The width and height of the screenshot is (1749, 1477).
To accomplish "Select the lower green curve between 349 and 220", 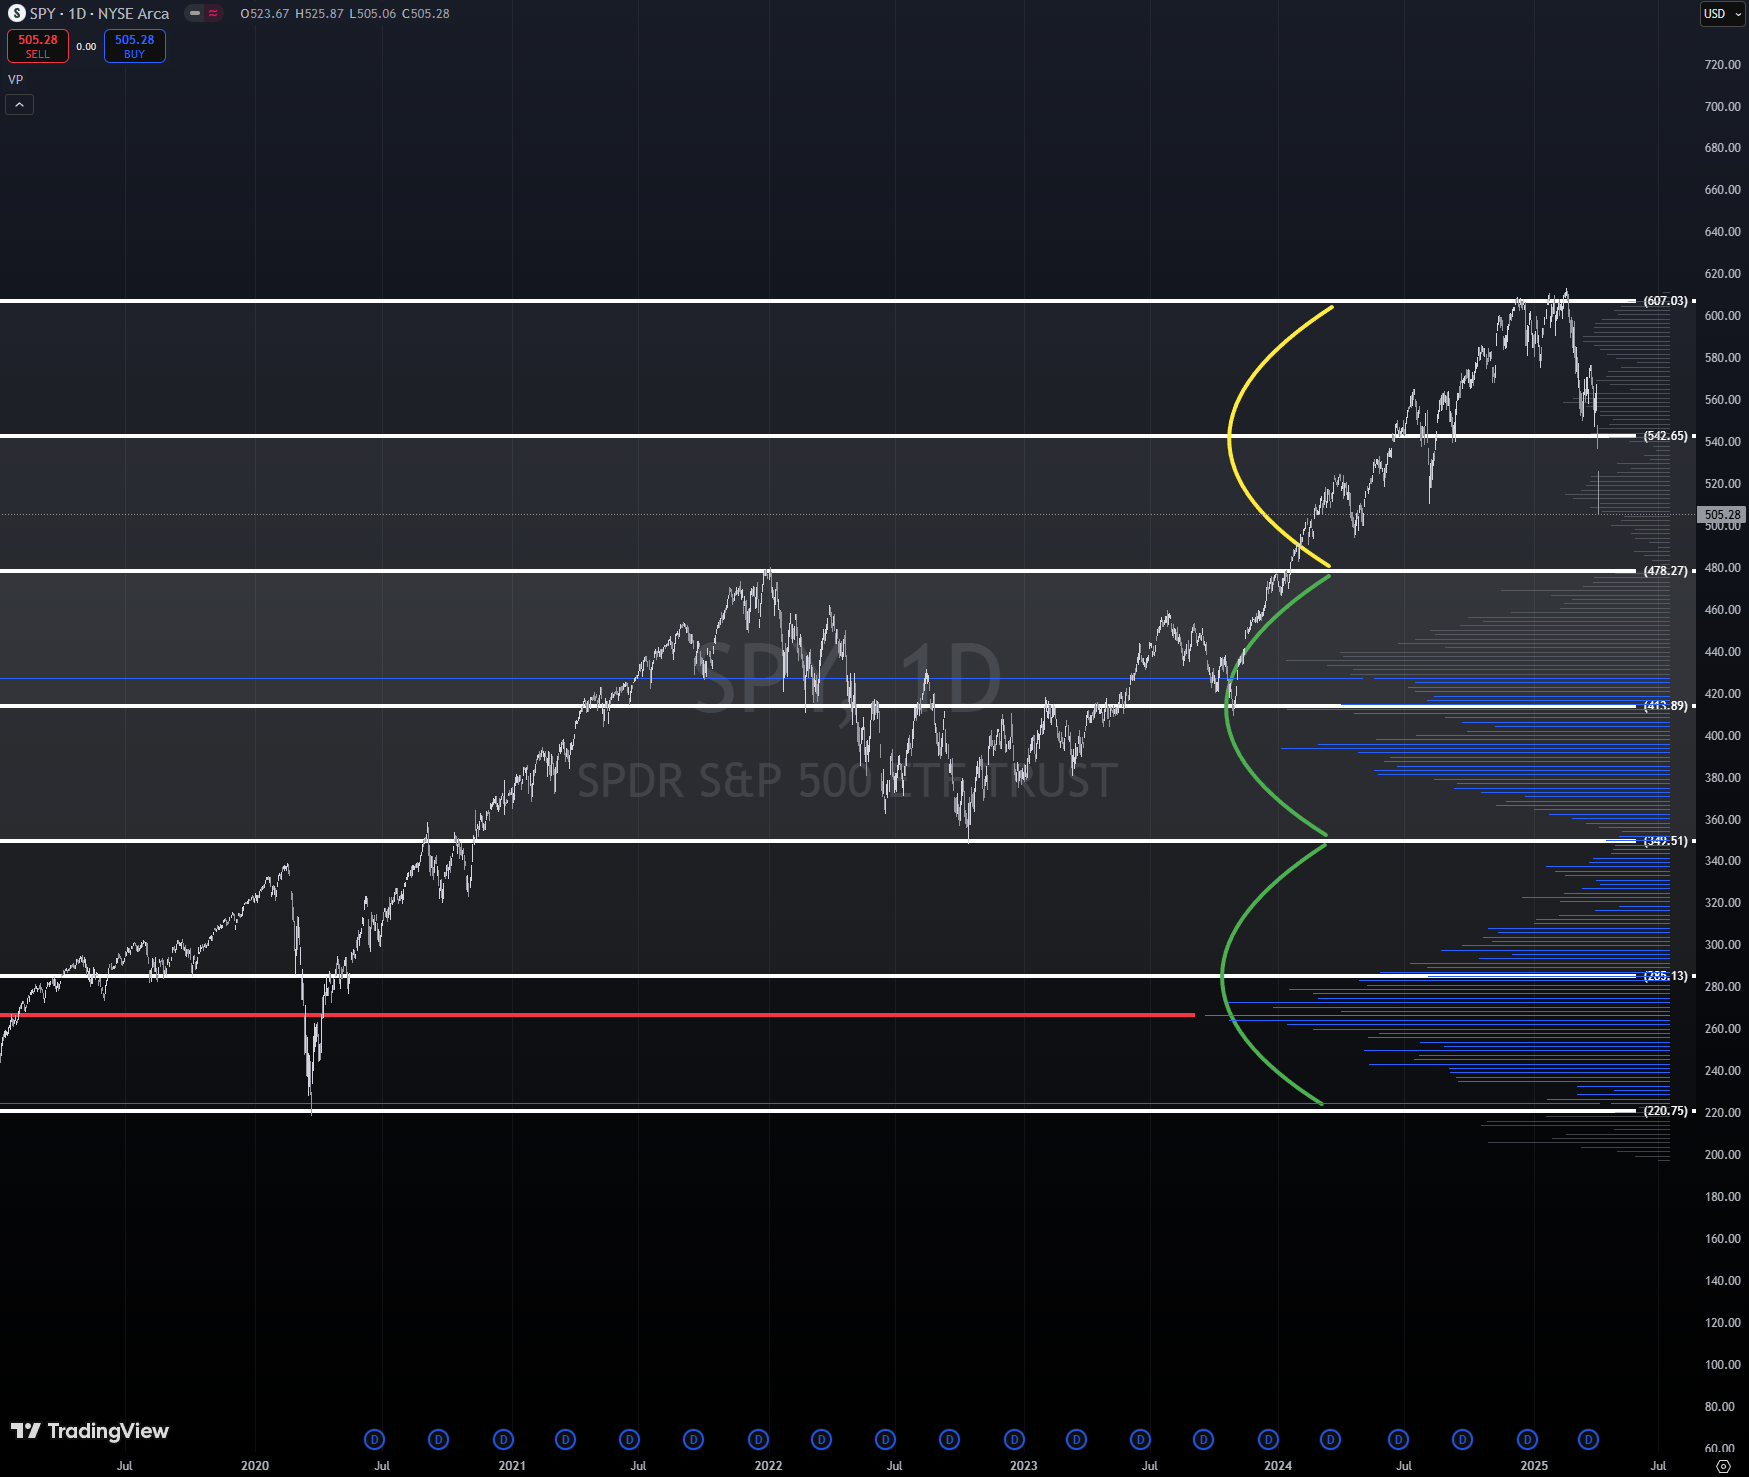I will (1224, 976).
